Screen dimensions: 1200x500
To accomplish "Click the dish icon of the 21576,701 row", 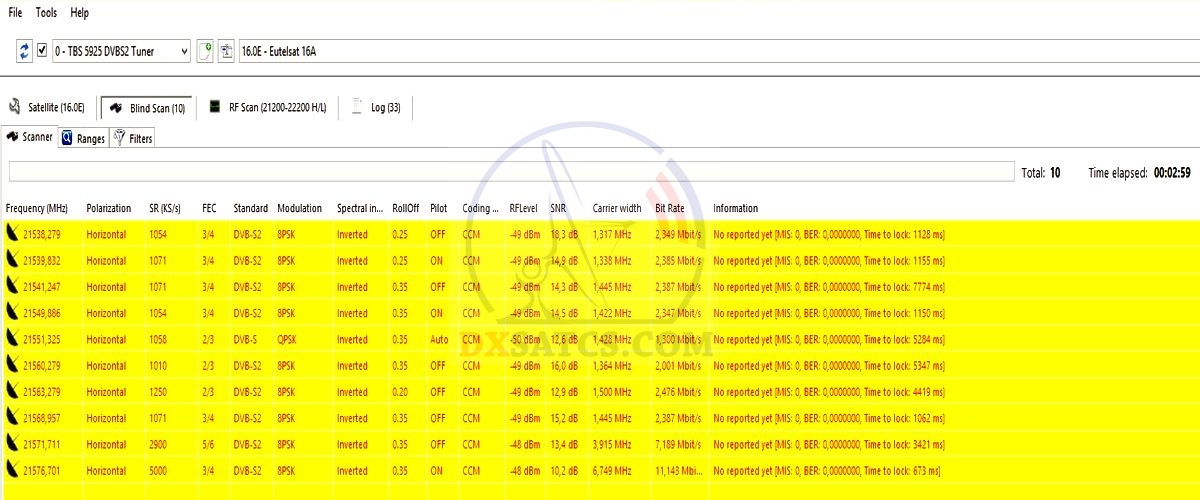I will point(13,470).
